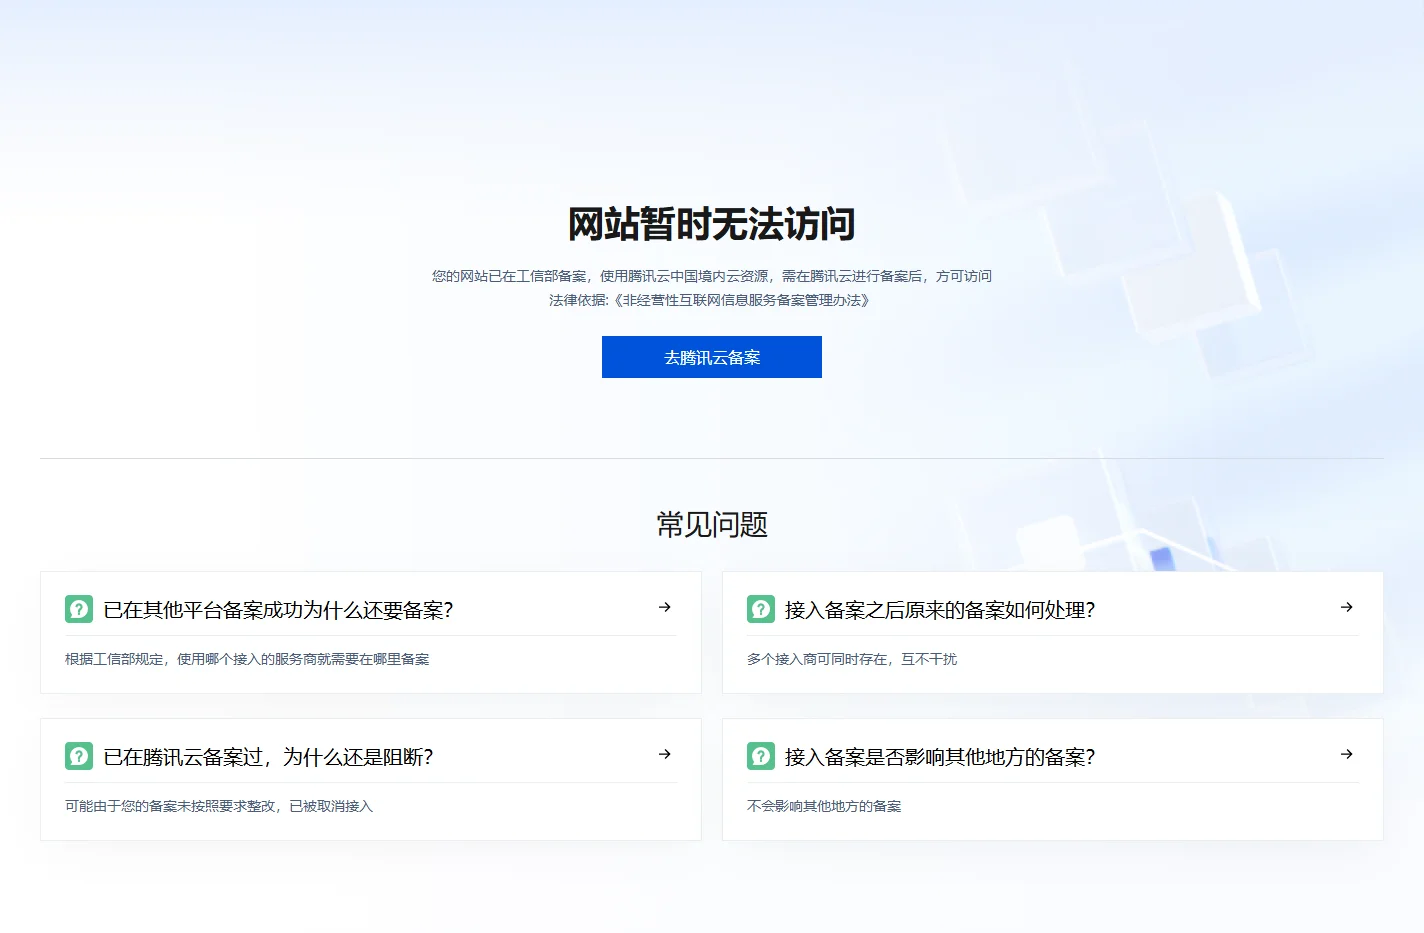Viewport: 1424px width, 933px height.
Task: Open arrow for 已在其他平台备案成功为什么还要备案
Action: [x=664, y=607]
